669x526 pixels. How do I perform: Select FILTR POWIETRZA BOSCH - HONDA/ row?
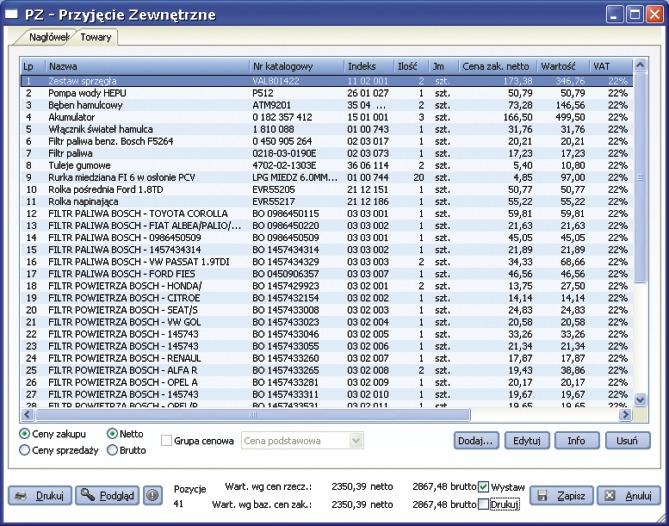[x=326, y=286]
